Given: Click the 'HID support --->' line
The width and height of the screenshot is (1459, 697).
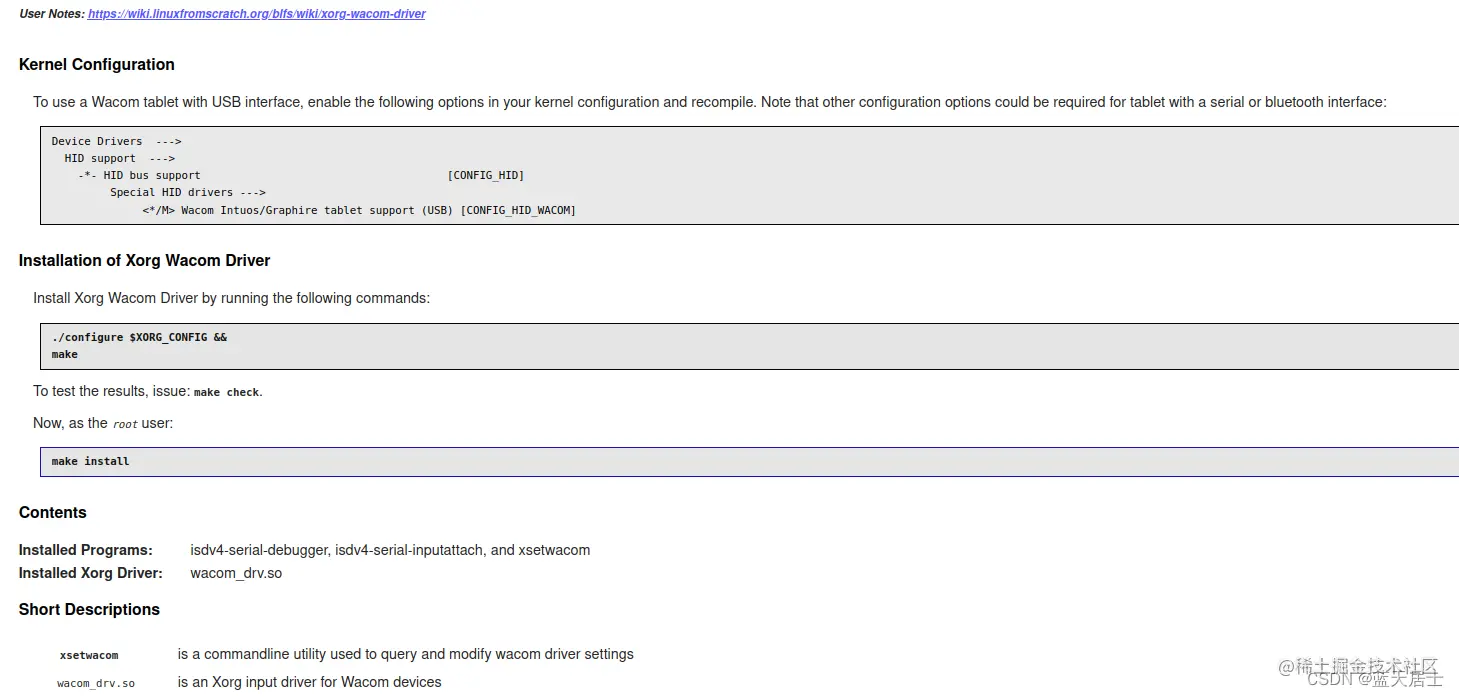Looking at the screenshot, I should [x=120, y=158].
